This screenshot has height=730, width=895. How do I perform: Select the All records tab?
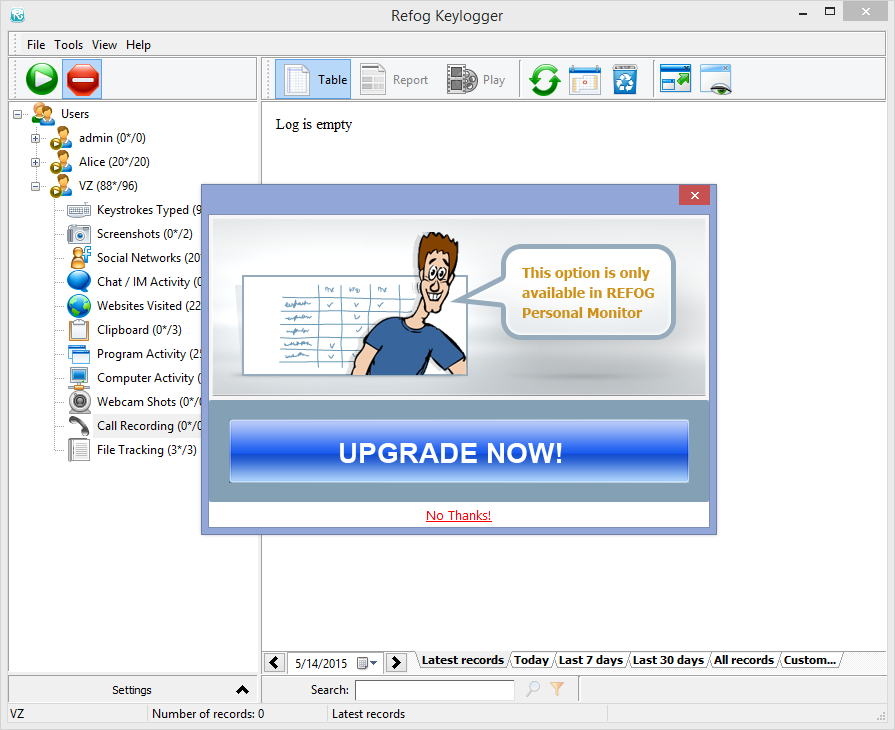744,660
